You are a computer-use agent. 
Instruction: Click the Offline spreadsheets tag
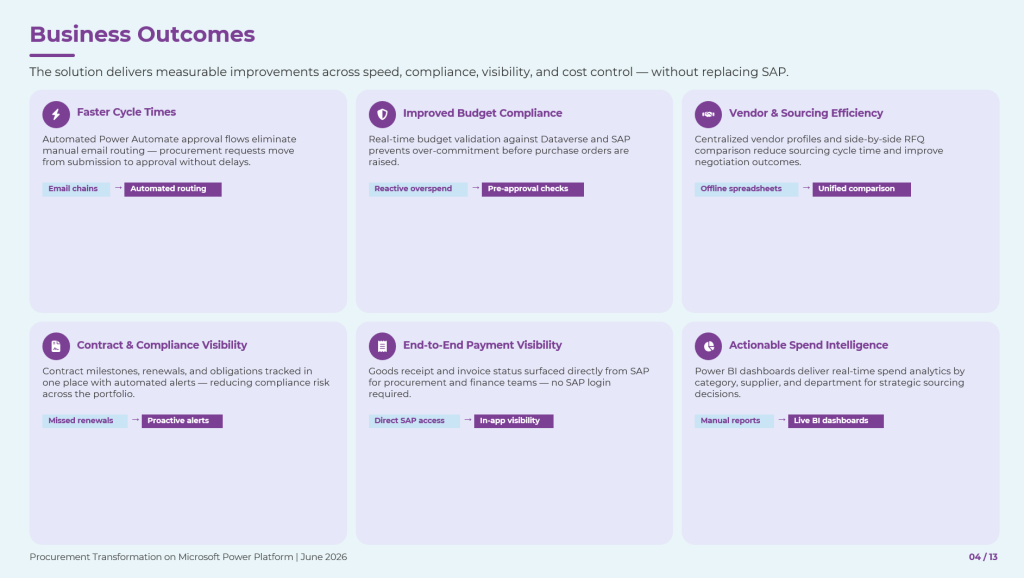[746, 189]
